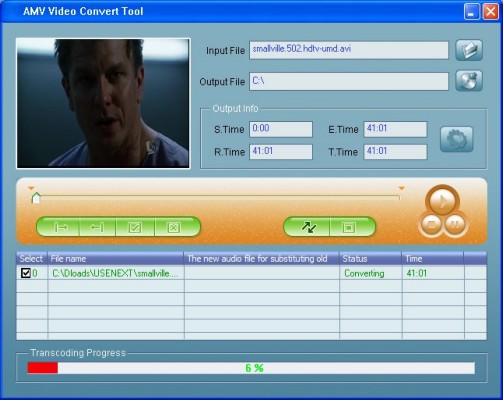Uncheck file row 0 checkbox
503x400 pixels.
(x=25, y=273)
